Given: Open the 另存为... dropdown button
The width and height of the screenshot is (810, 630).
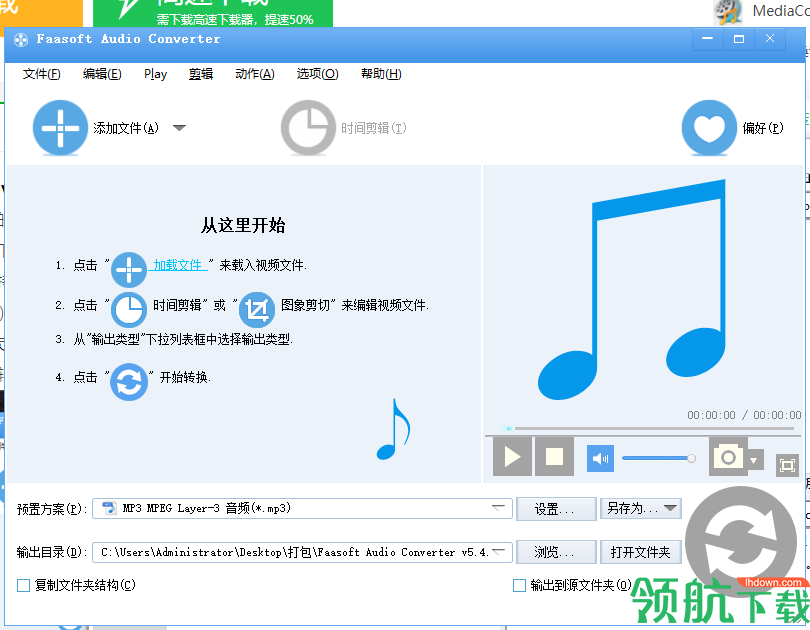Looking at the screenshot, I should point(641,509).
